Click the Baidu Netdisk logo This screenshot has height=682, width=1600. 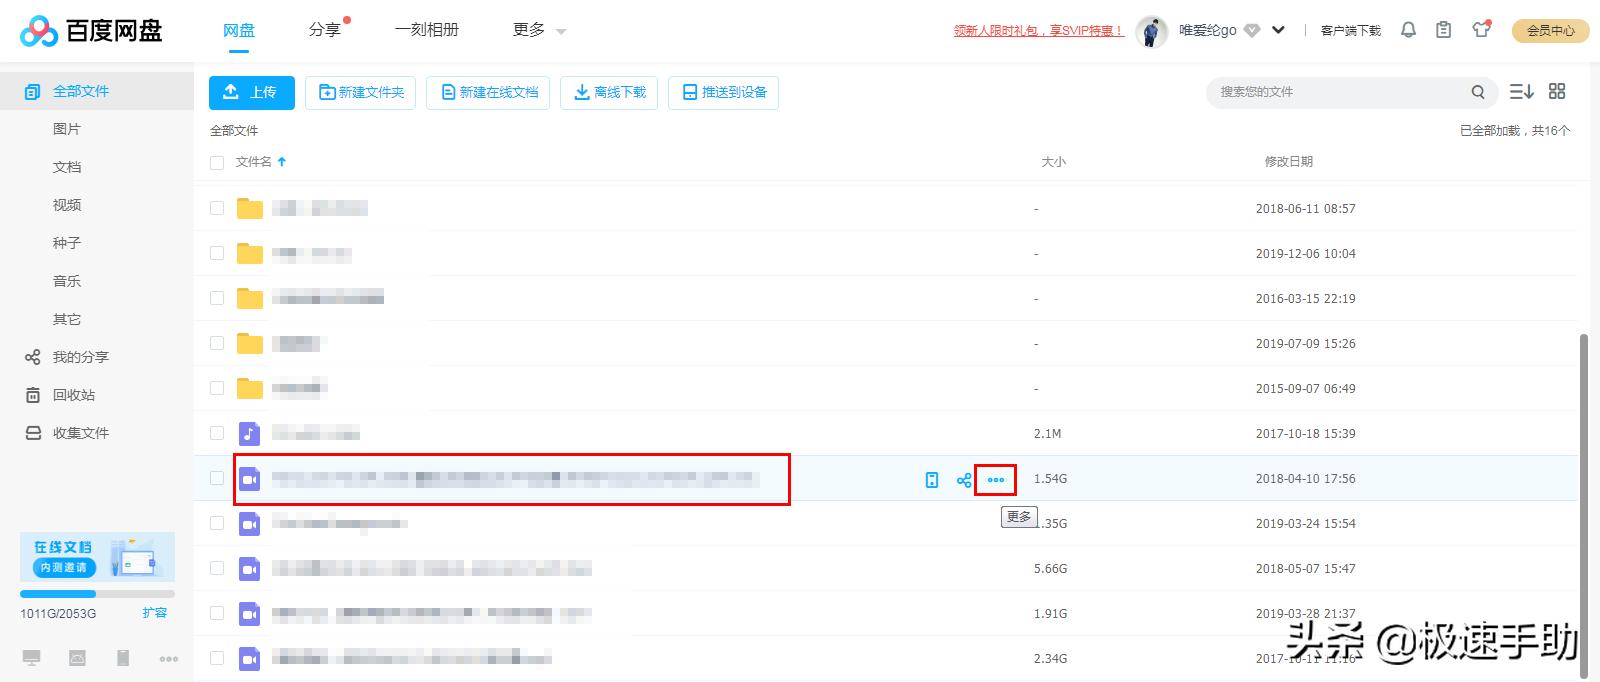[91, 31]
